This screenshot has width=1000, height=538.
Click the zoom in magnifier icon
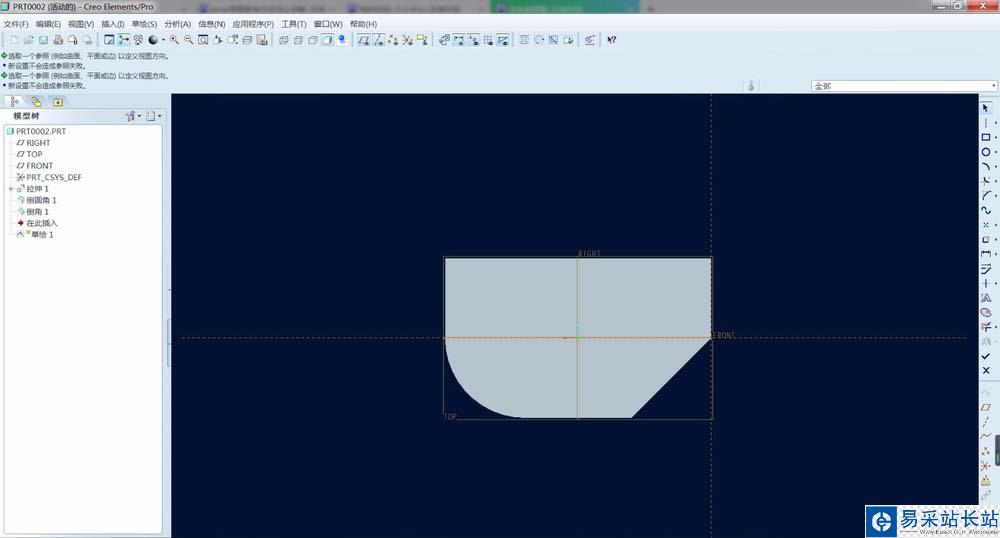coord(174,40)
